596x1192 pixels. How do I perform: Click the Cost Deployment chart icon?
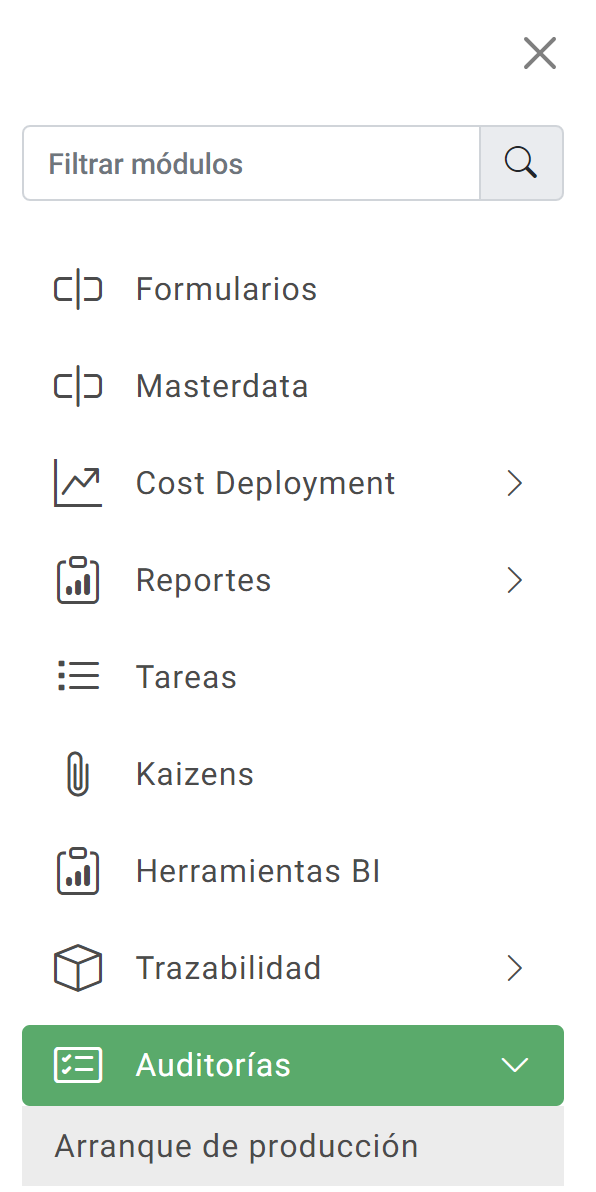click(x=78, y=483)
